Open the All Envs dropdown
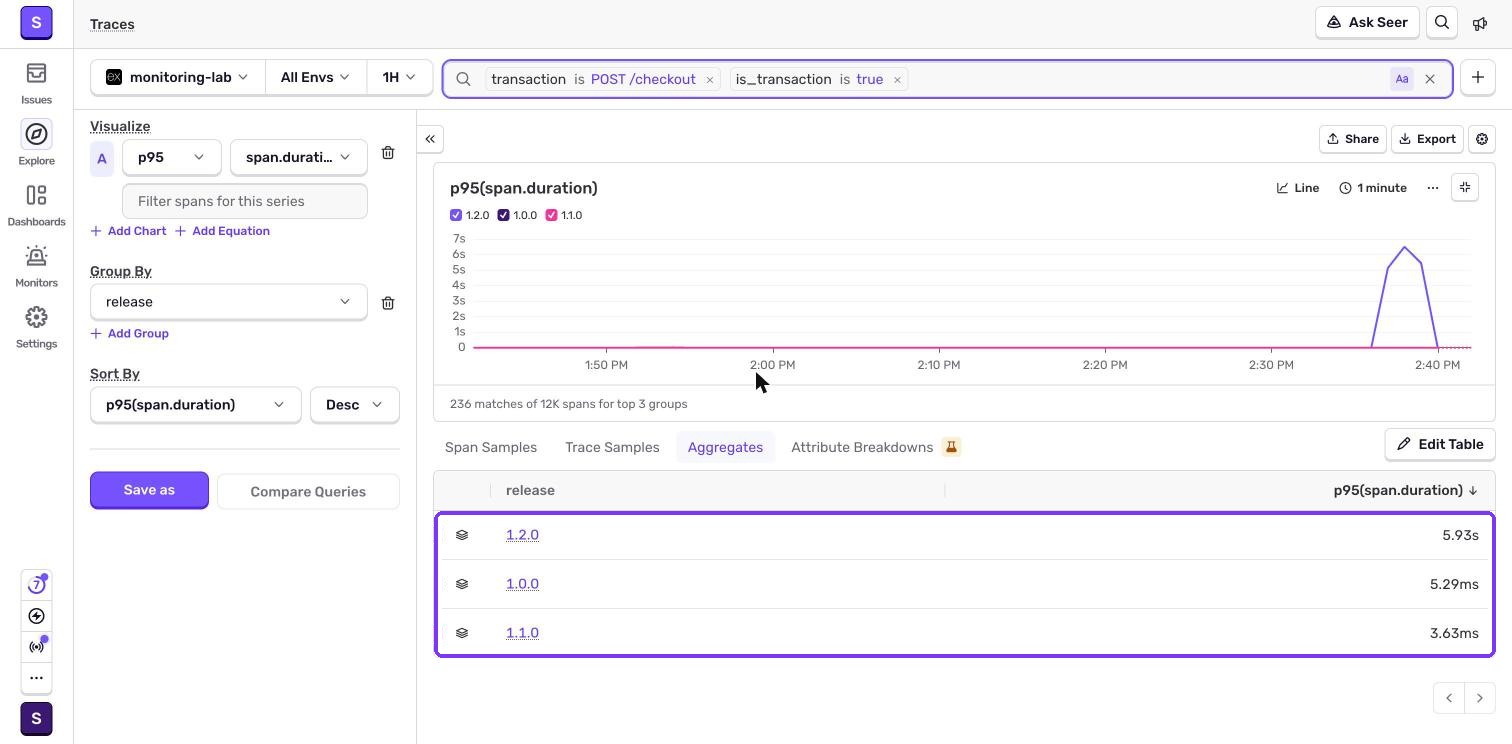This screenshot has width=1512, height=744. [x=315, y=77]
